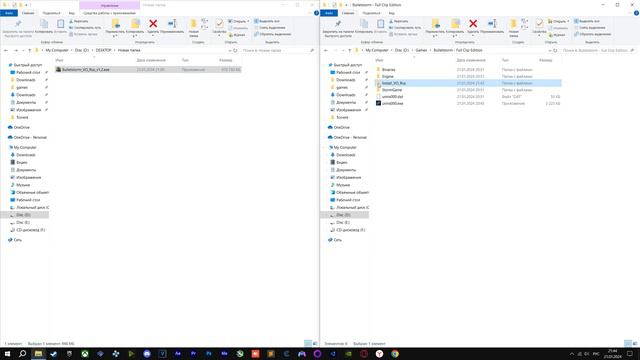Click Invert selection in Новая папка window ribbon
640x360 pixels.
(x=272, y=34)
